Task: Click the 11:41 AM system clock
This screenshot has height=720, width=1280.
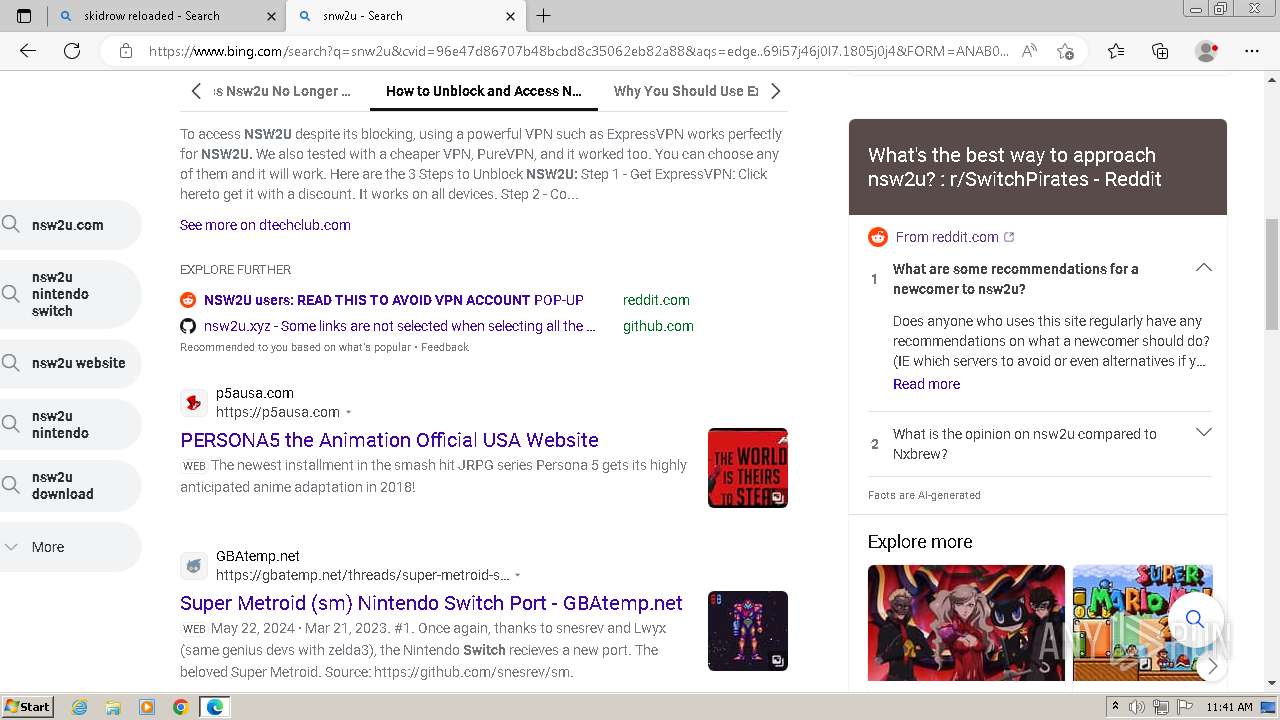Action: (x=1229, y=707)
